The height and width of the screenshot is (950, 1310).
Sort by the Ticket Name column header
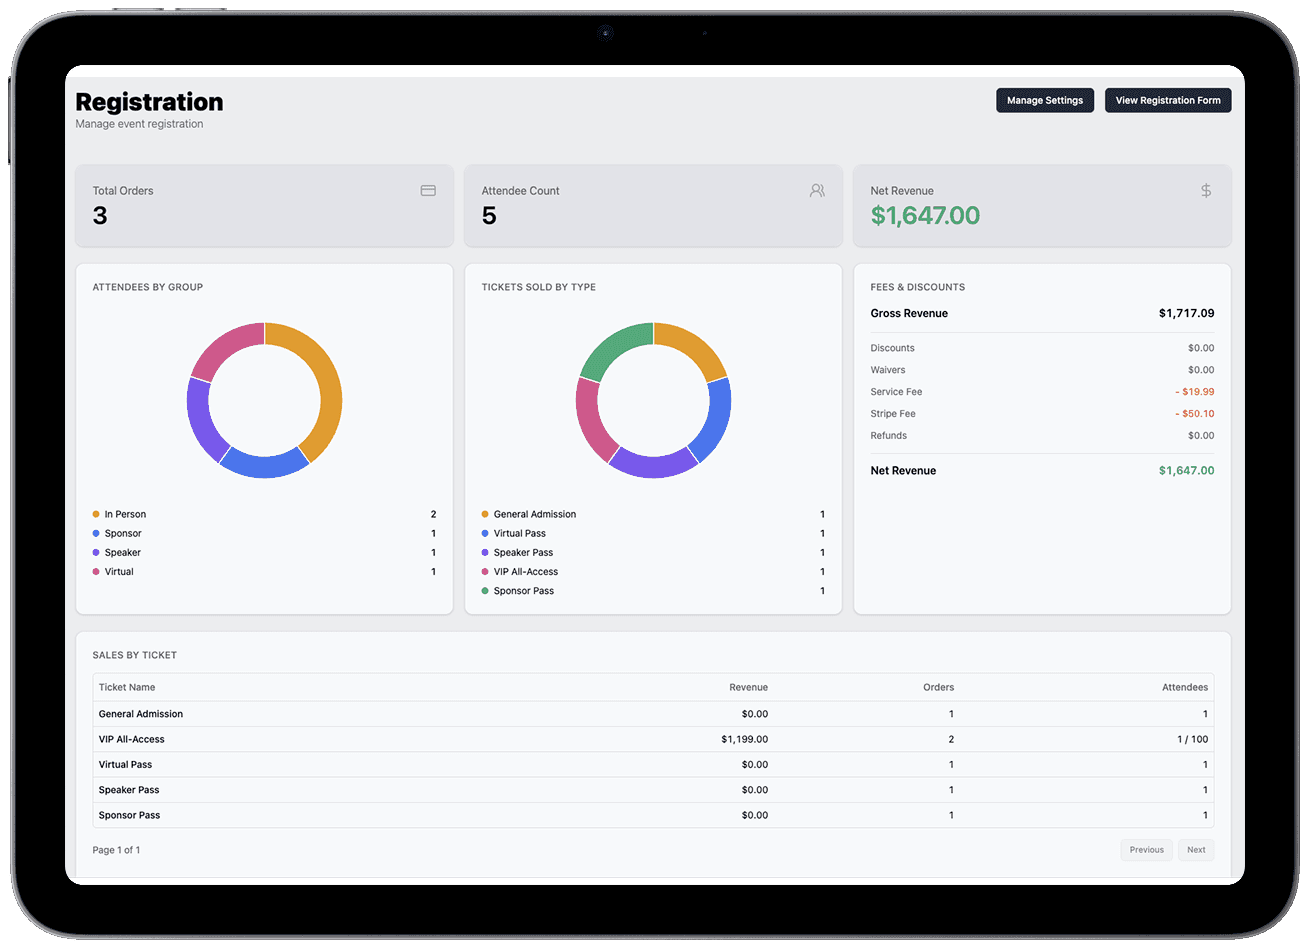click(127, 687)
